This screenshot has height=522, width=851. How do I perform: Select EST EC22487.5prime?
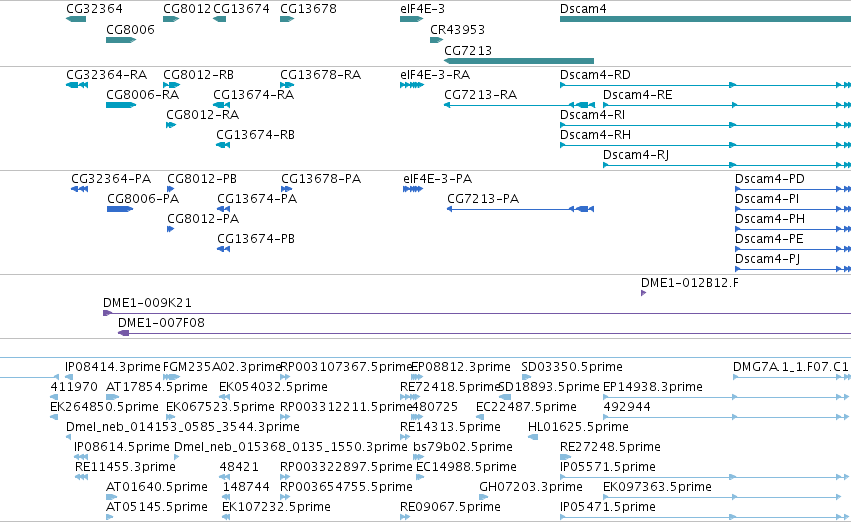click(526, 407)
